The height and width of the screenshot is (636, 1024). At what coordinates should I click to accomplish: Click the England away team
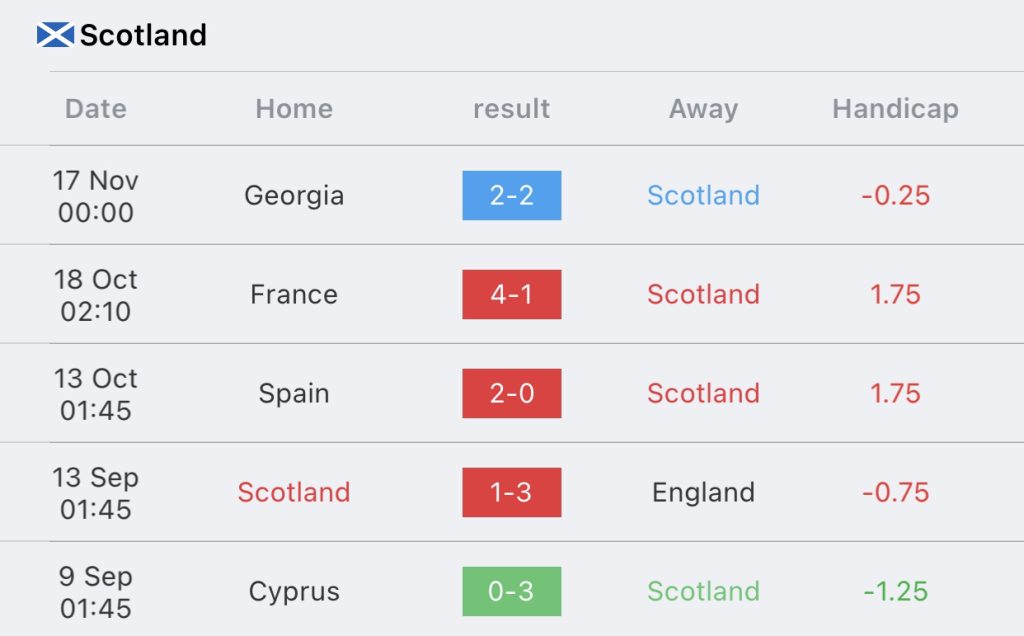[703, 492]
